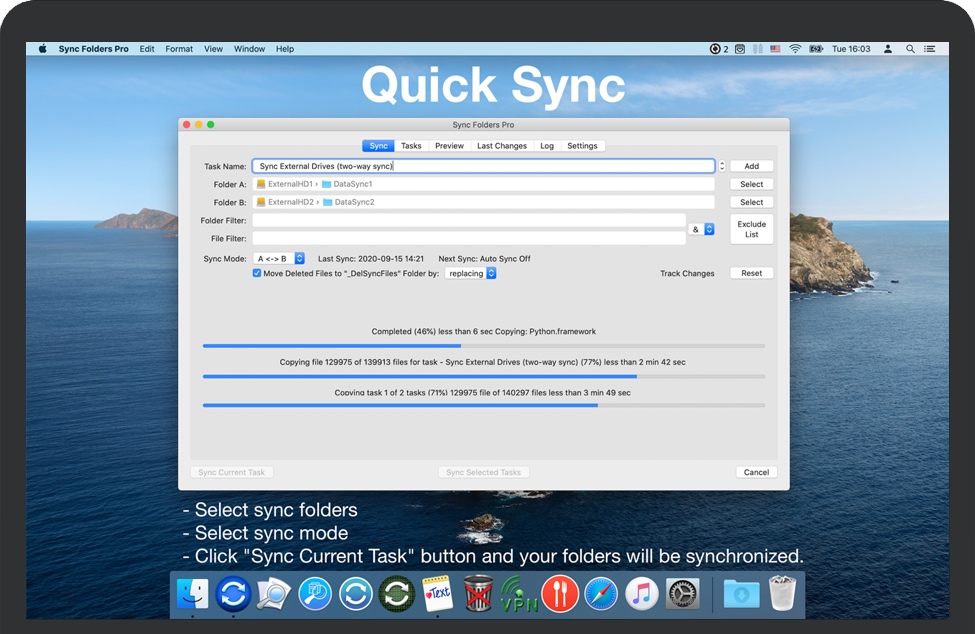
Task: Uncheck Move Deleted Files to _DelSyncFiles checkbox
Action: (257, 273)
